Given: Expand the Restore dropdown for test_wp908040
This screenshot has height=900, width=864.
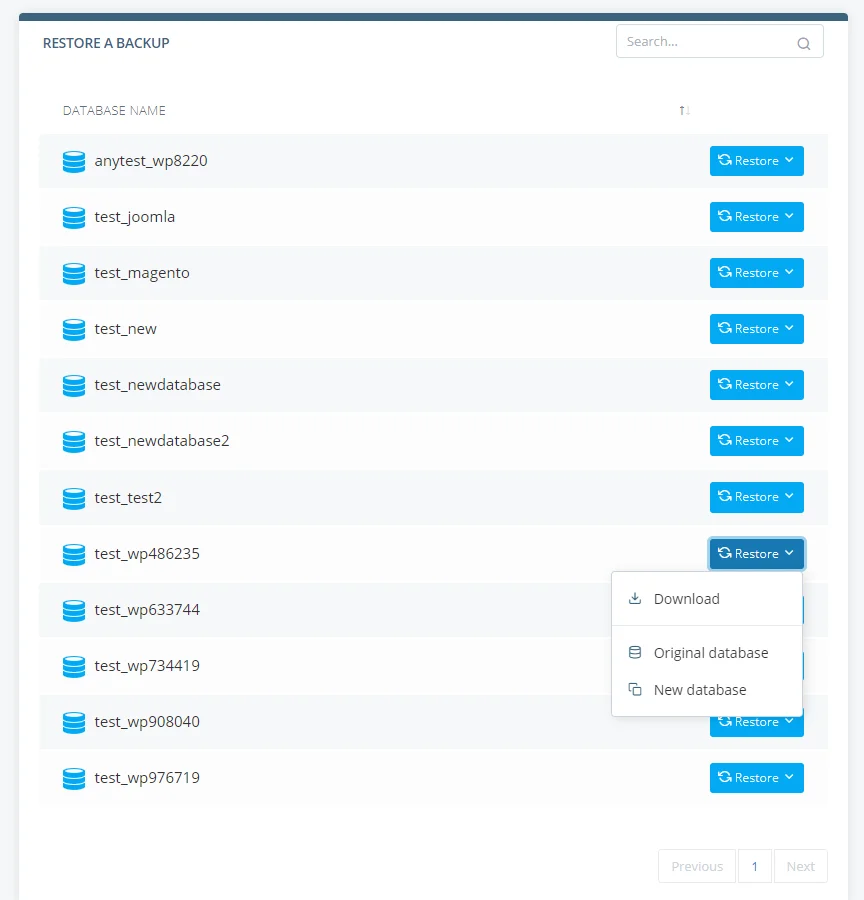Looking at the screenshot, I should pos(757,722).
